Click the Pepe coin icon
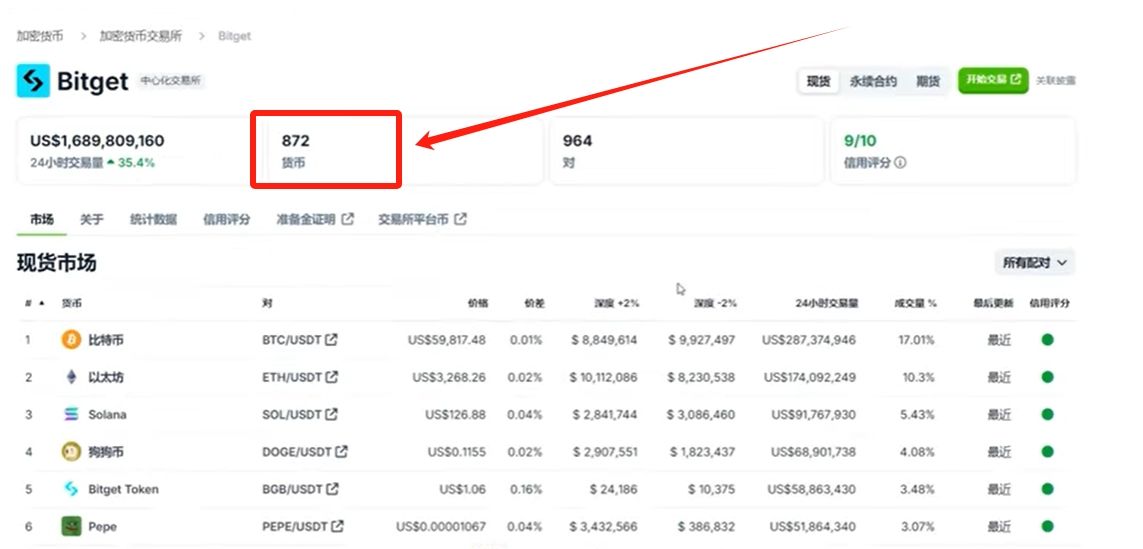 tap(71, 526)
